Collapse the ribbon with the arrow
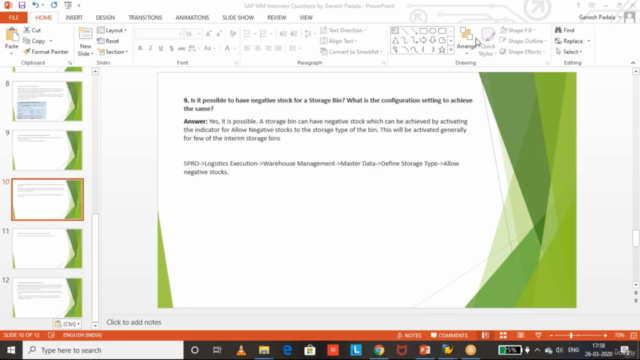 point(633,63)
